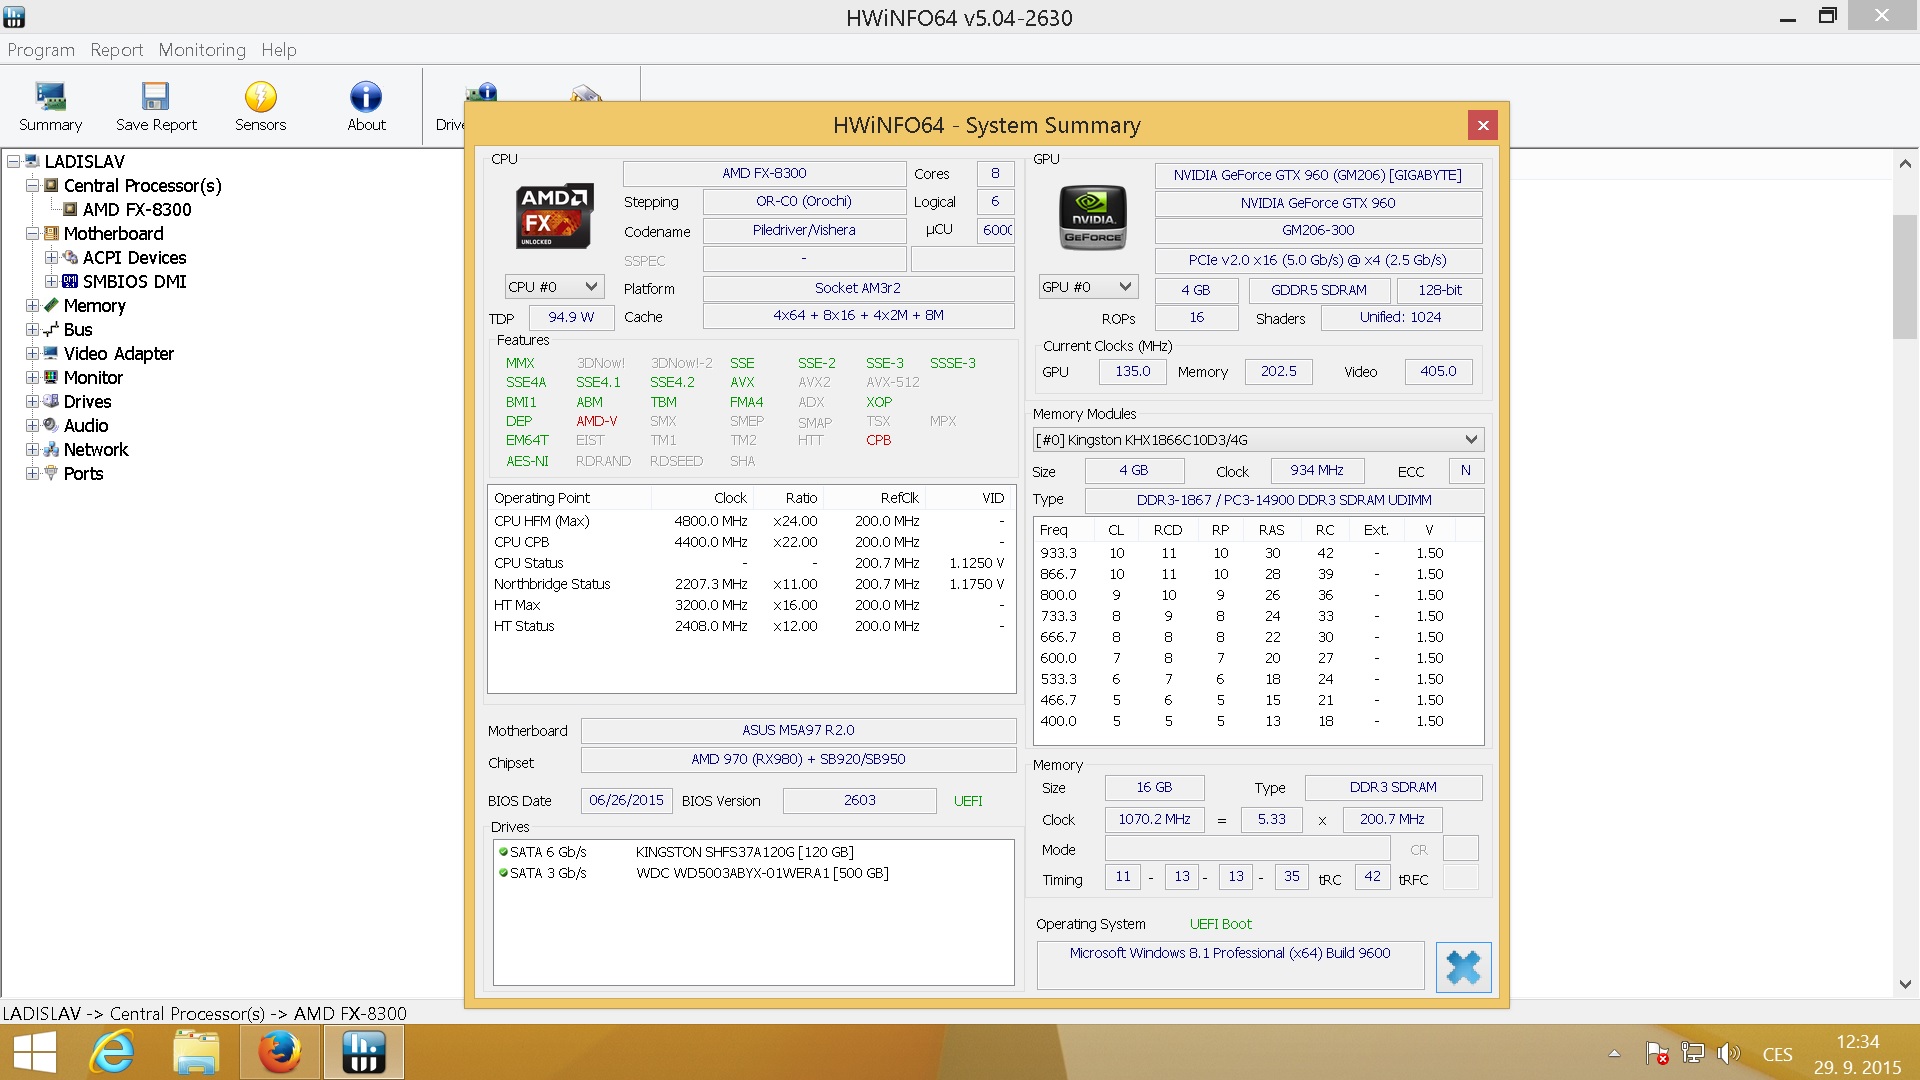
Task: Expand the Video Adapter tree node
Action: click(x=33, y=354)
